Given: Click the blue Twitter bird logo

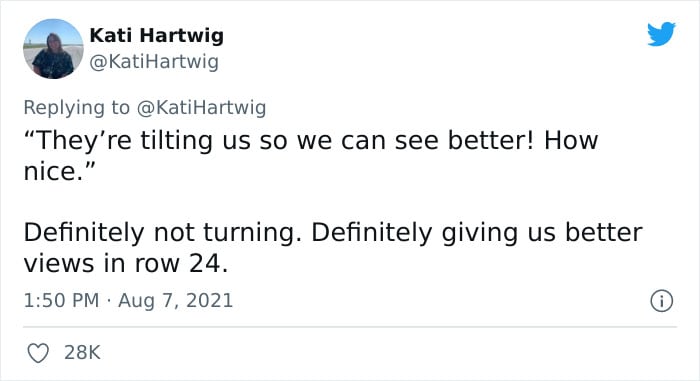Looking at the screenshot, I should coord(661,33).
